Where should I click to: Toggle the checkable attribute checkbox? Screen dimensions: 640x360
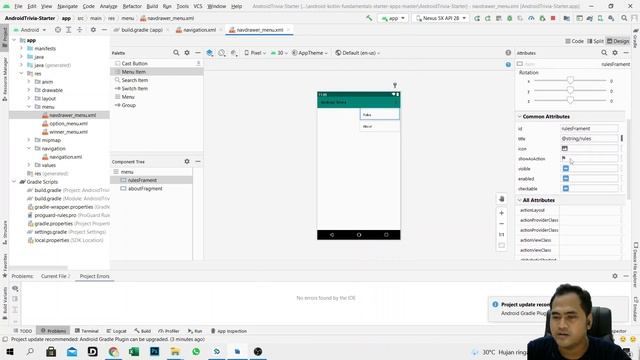pyautogui.click(x=566, y=189)
